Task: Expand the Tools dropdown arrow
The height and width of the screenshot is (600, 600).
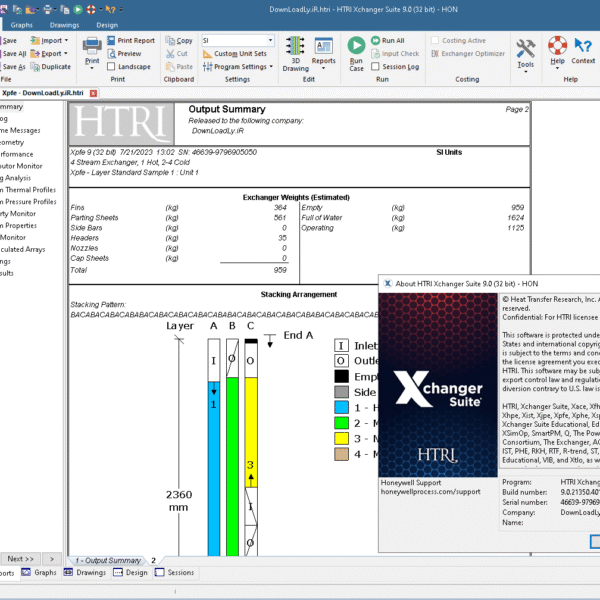Action: pos(525,72)
